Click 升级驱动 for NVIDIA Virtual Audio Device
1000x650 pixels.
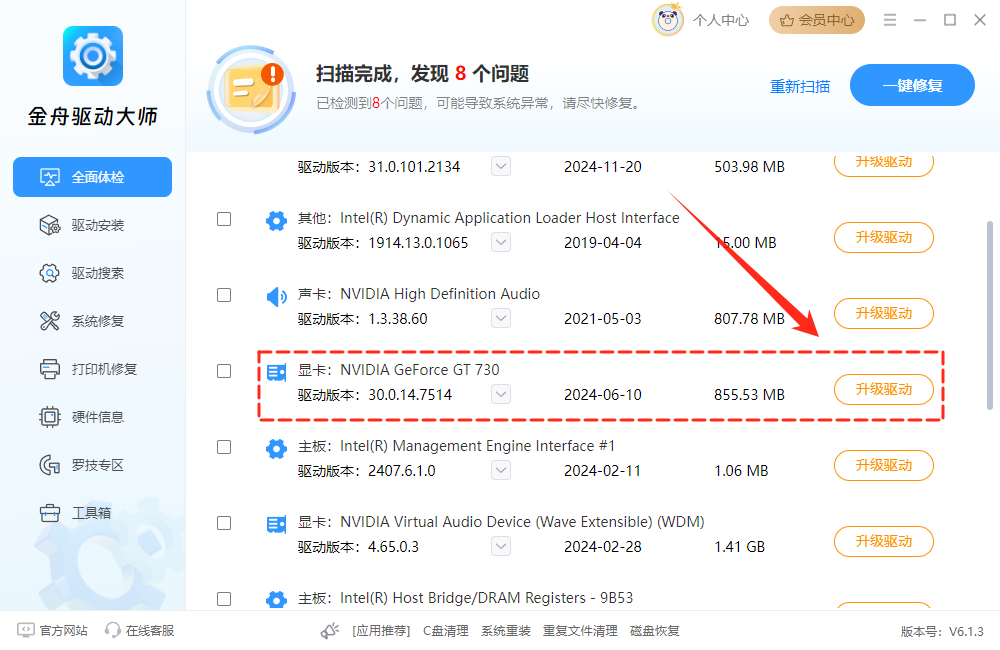pyautogui.click(x=884, y=542)
